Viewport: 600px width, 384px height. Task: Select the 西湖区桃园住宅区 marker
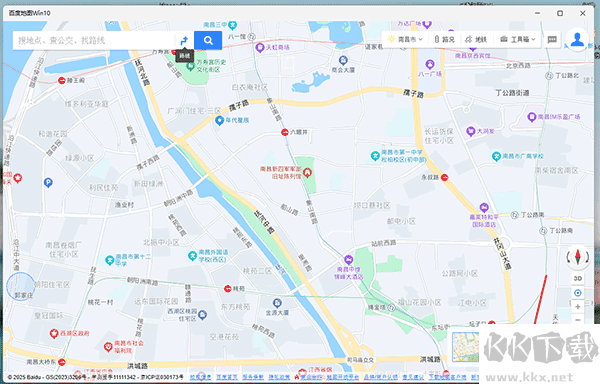pyautogui.click(x=202, y=315)
